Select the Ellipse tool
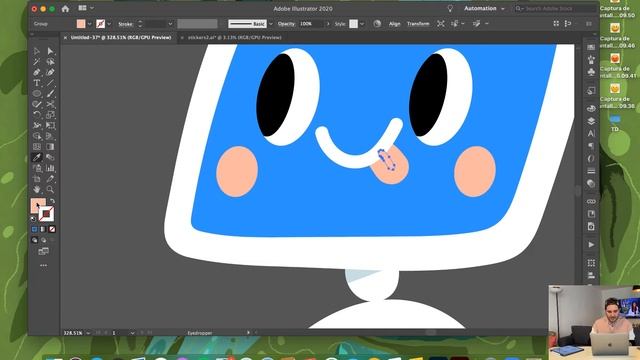Screen dimensions: 640x360 pos(37,93)
